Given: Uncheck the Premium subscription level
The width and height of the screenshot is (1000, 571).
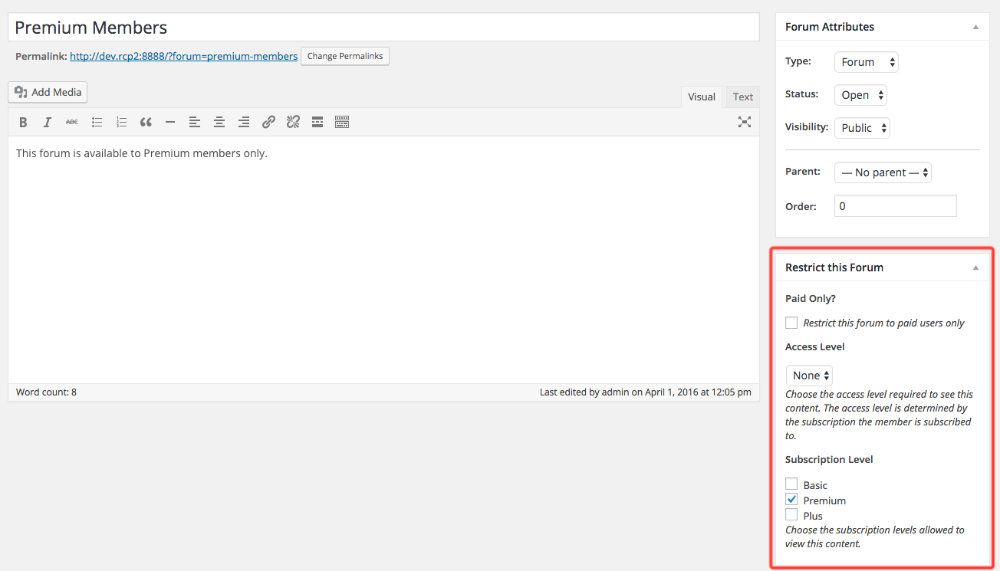Looking at the screenshot, I should (791, 499).
